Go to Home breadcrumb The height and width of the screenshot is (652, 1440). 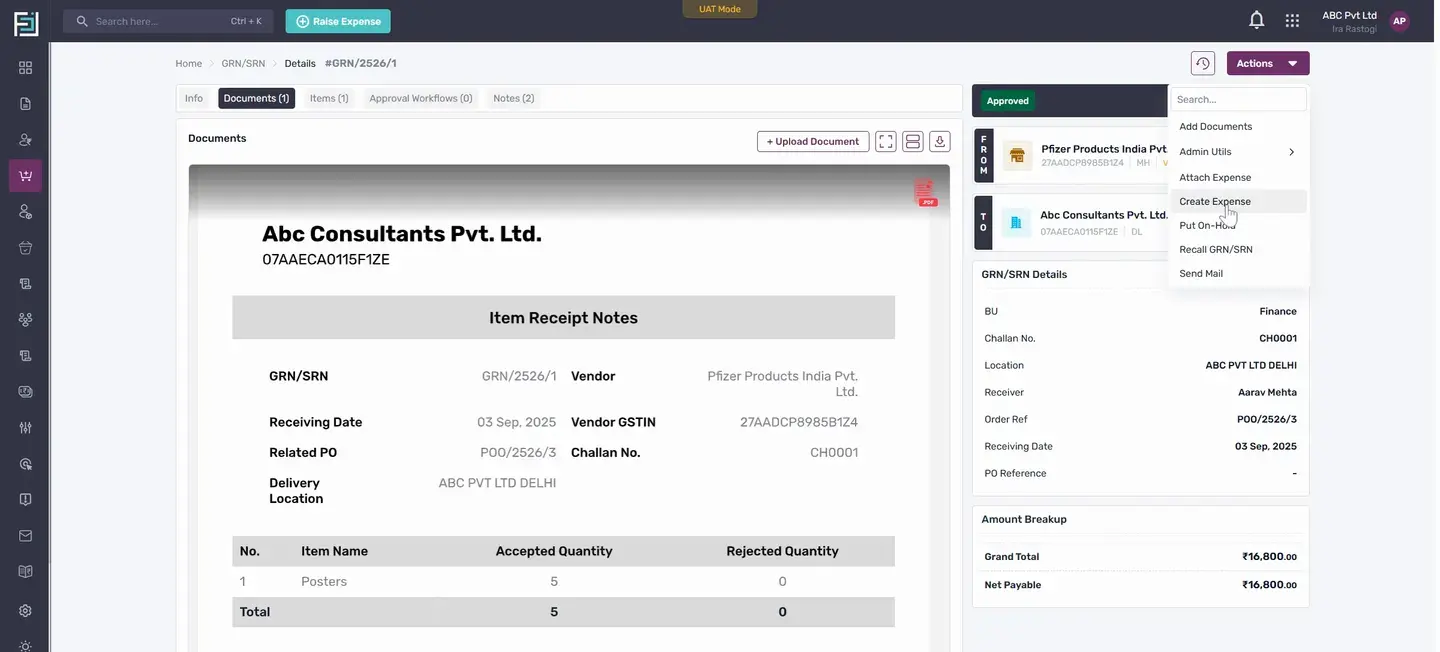(189, 63)
